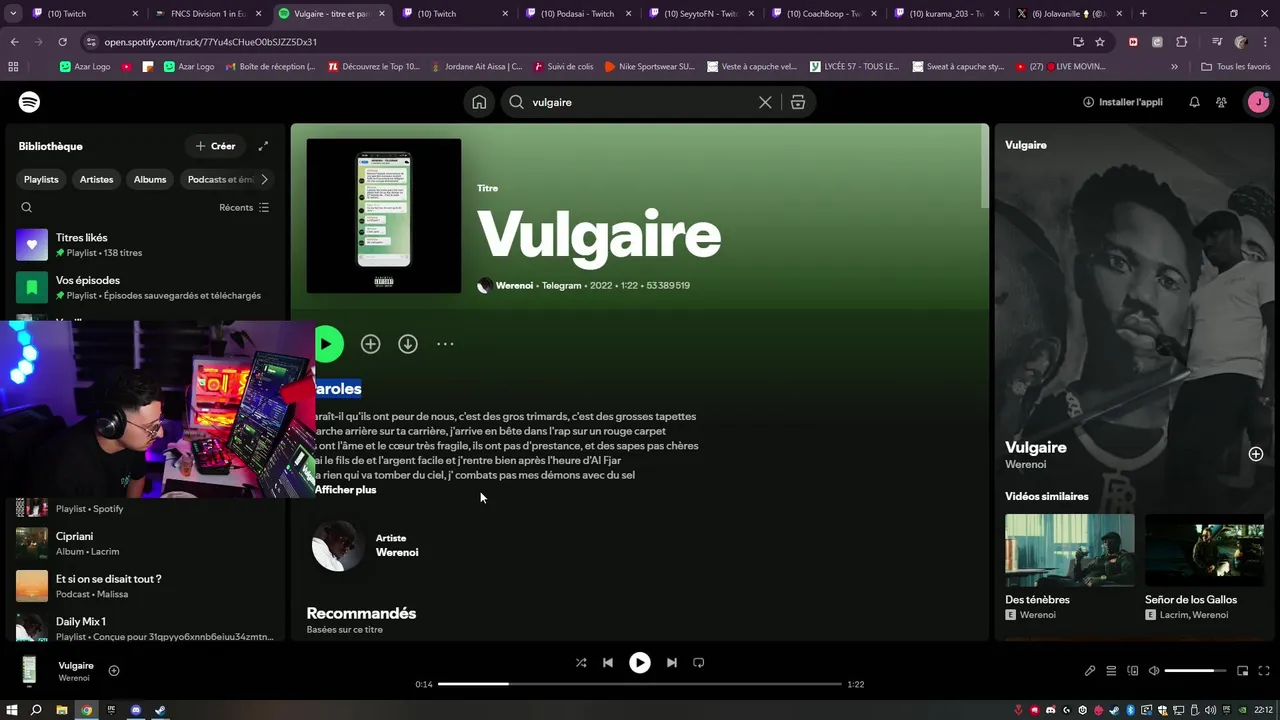1280x720 pixels.
Task: Open the Chrome media control icon
Action: tap(1217, 42)
